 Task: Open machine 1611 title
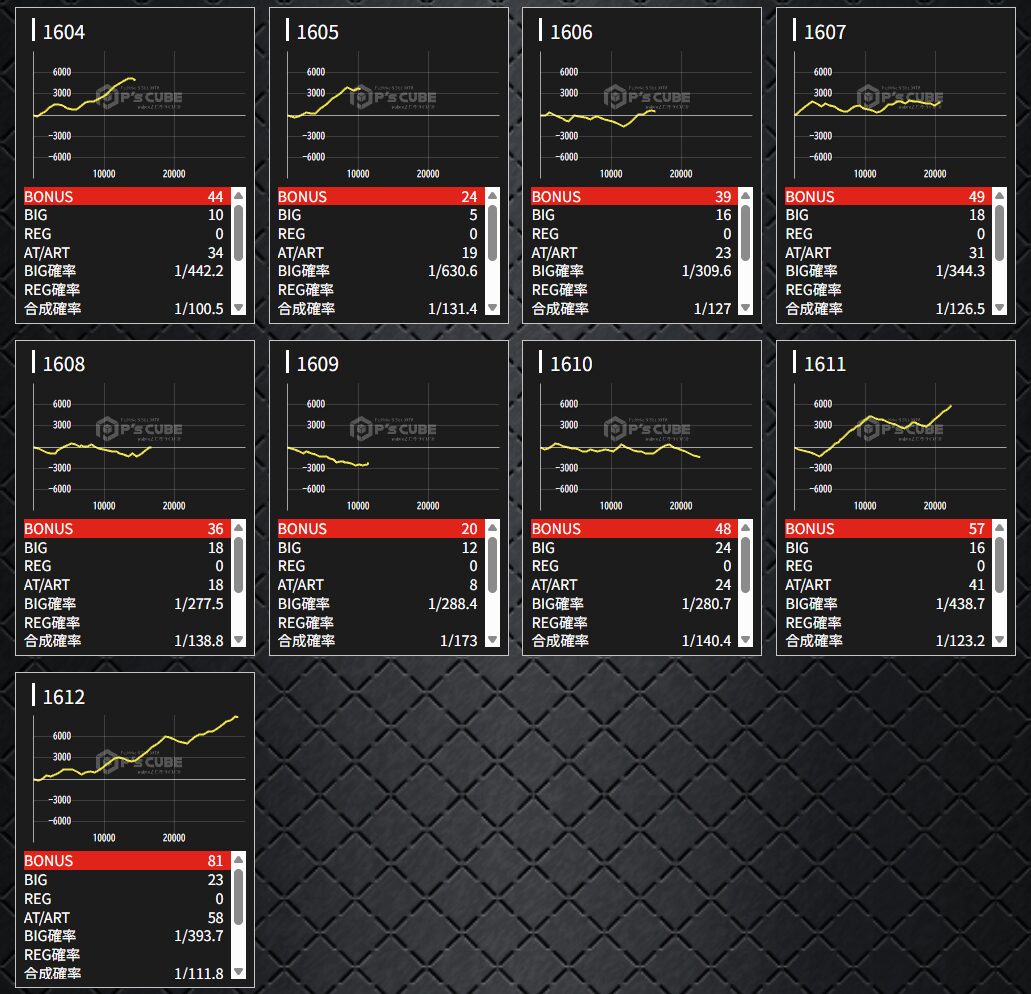click(x=825, y=364)
